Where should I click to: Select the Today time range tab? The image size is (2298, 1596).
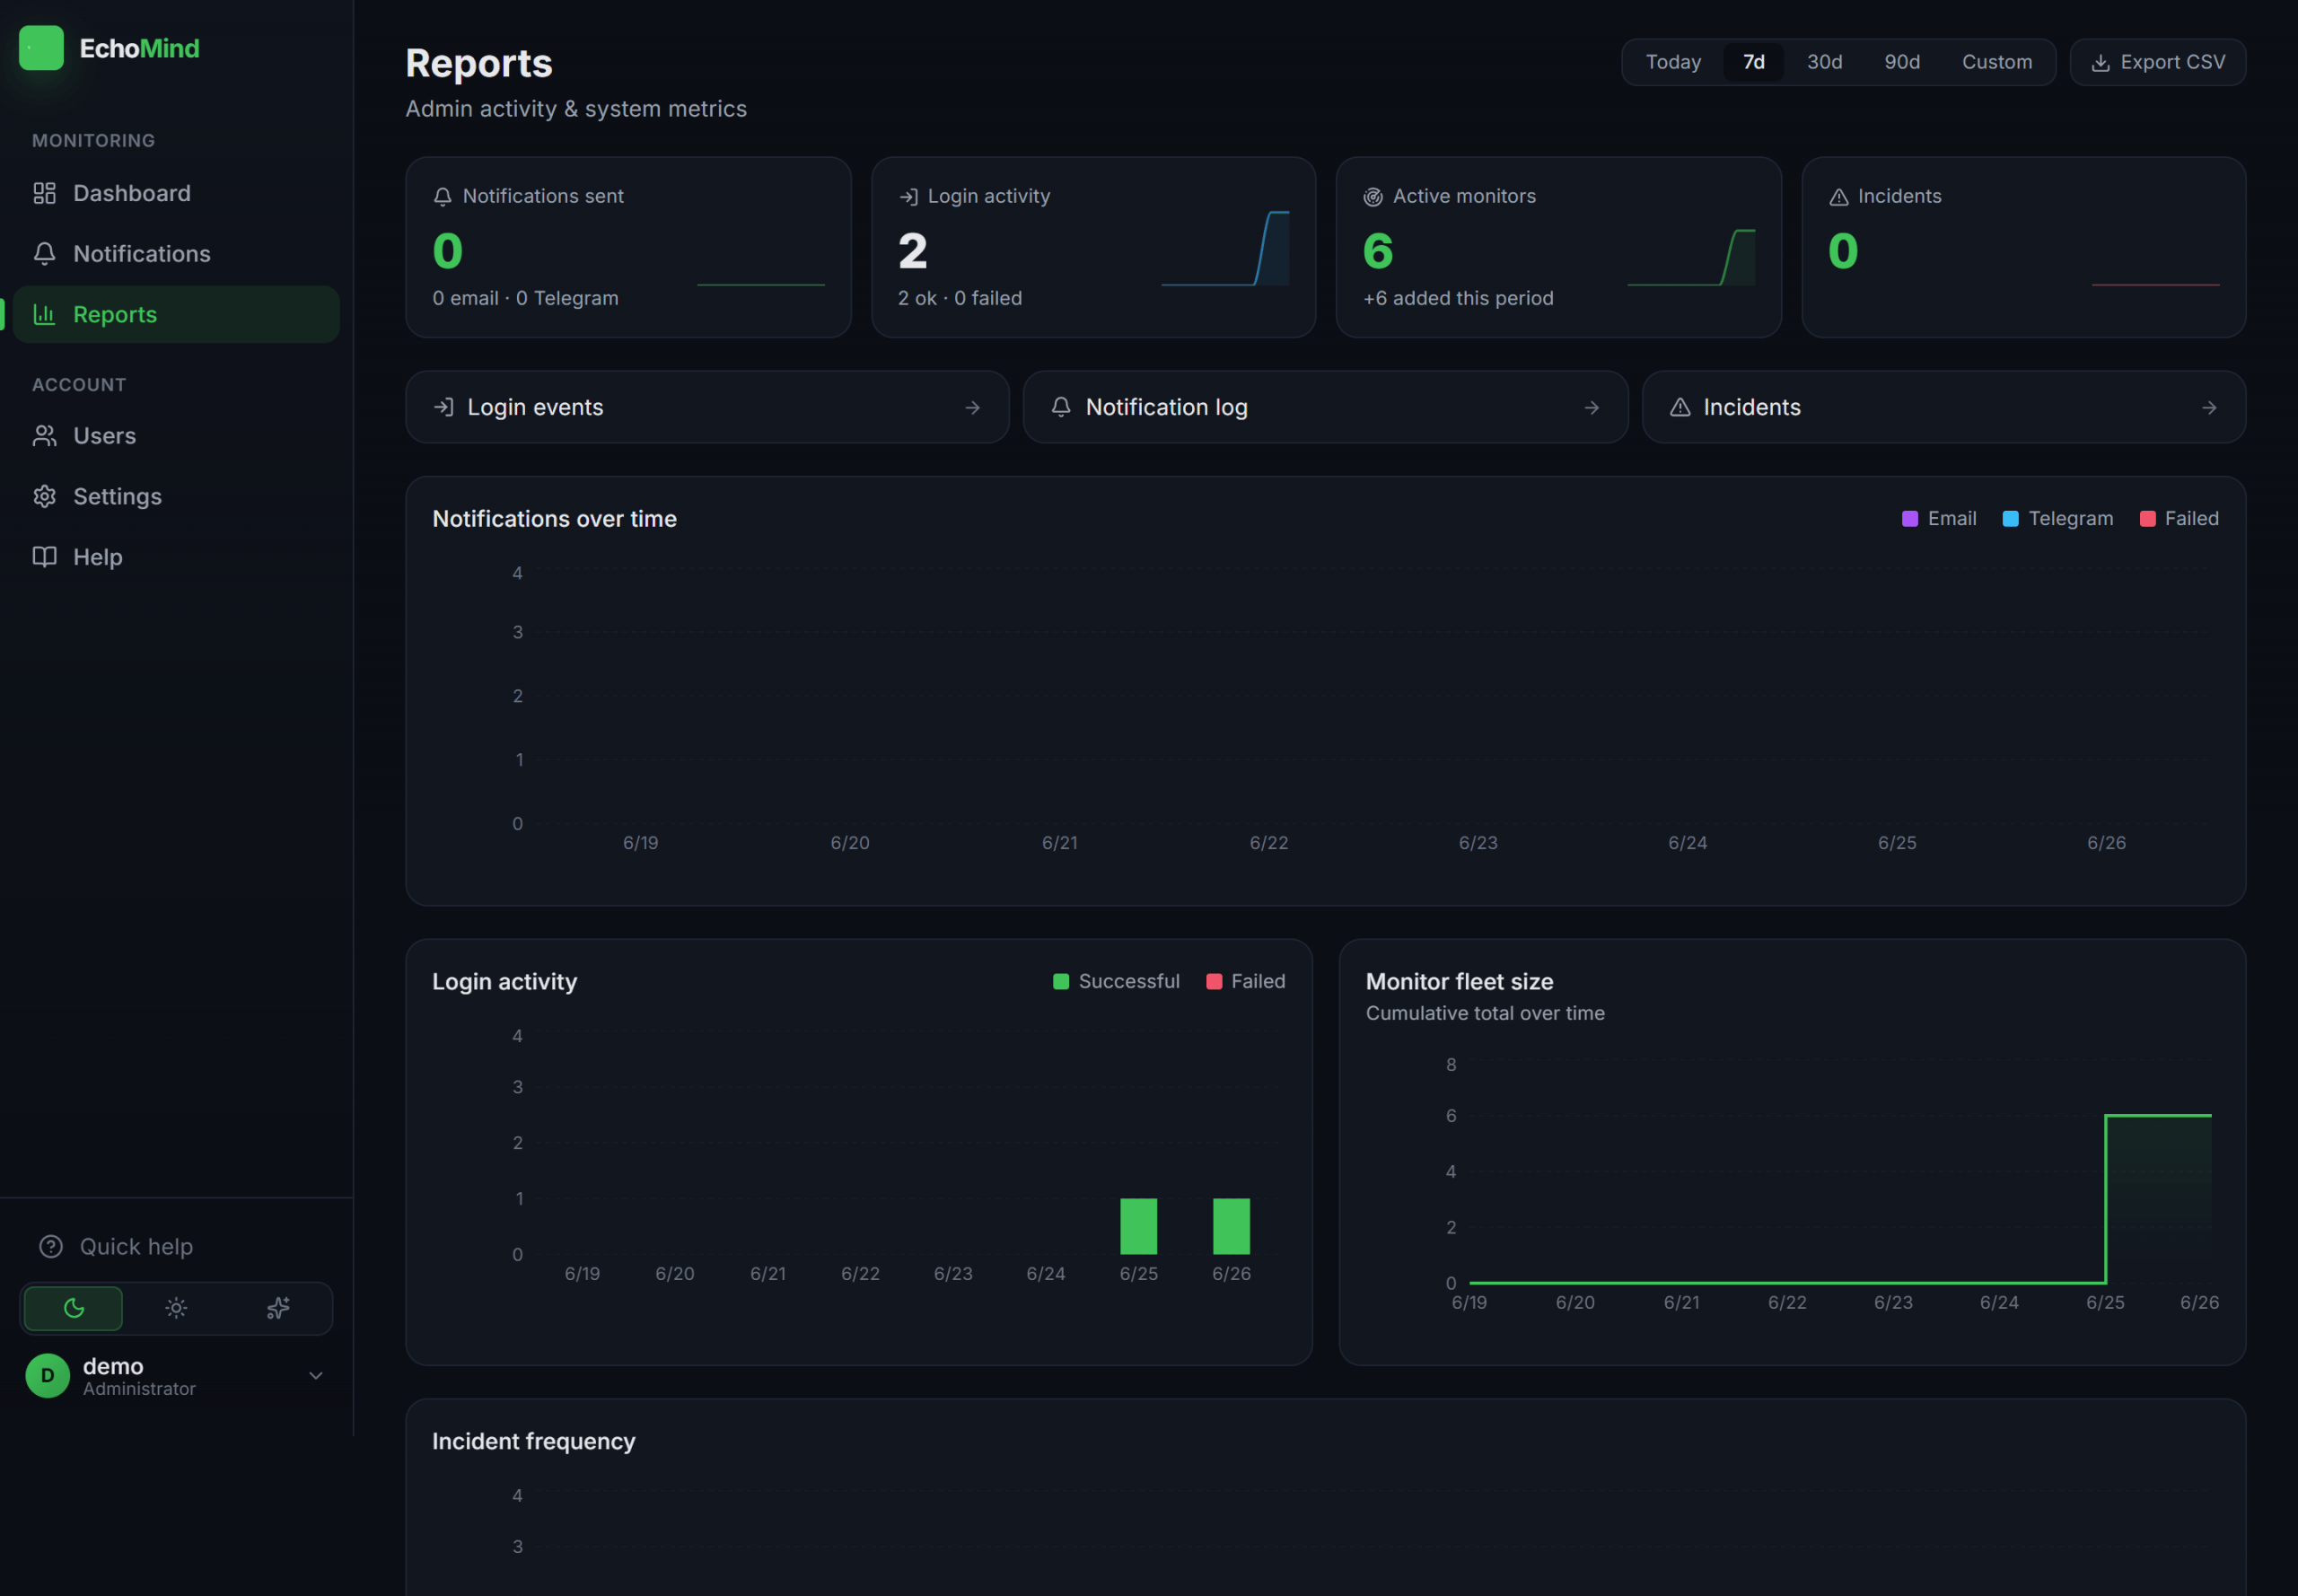[x=1673, y=62]
